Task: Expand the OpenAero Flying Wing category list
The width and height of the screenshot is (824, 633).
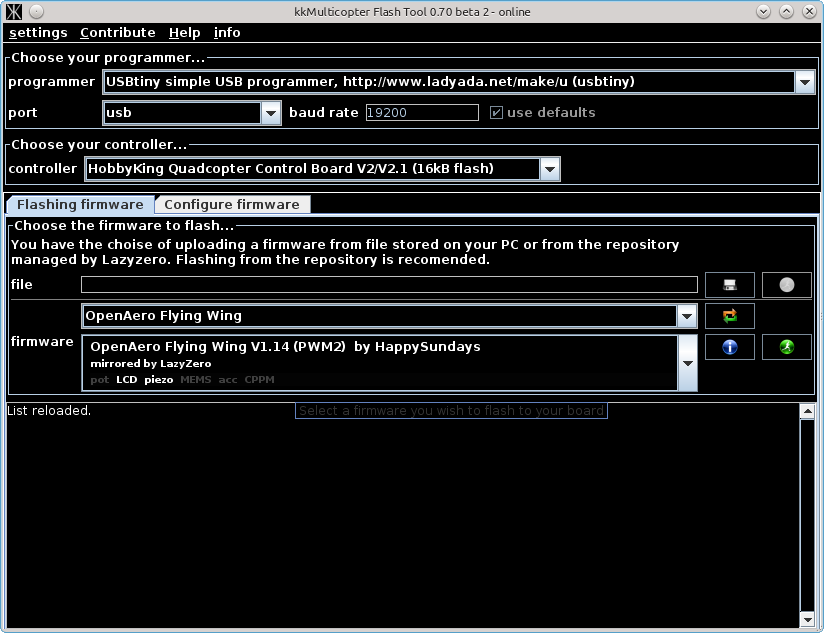Action: point(687,315)
